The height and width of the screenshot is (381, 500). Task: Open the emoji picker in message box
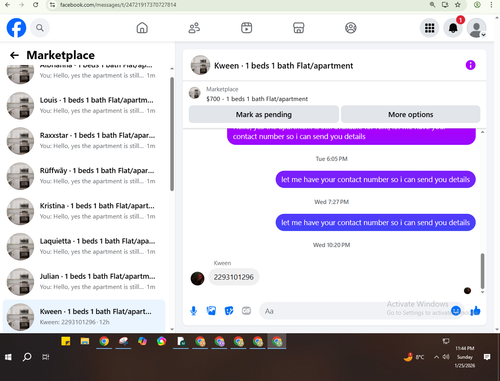point(456,311)
